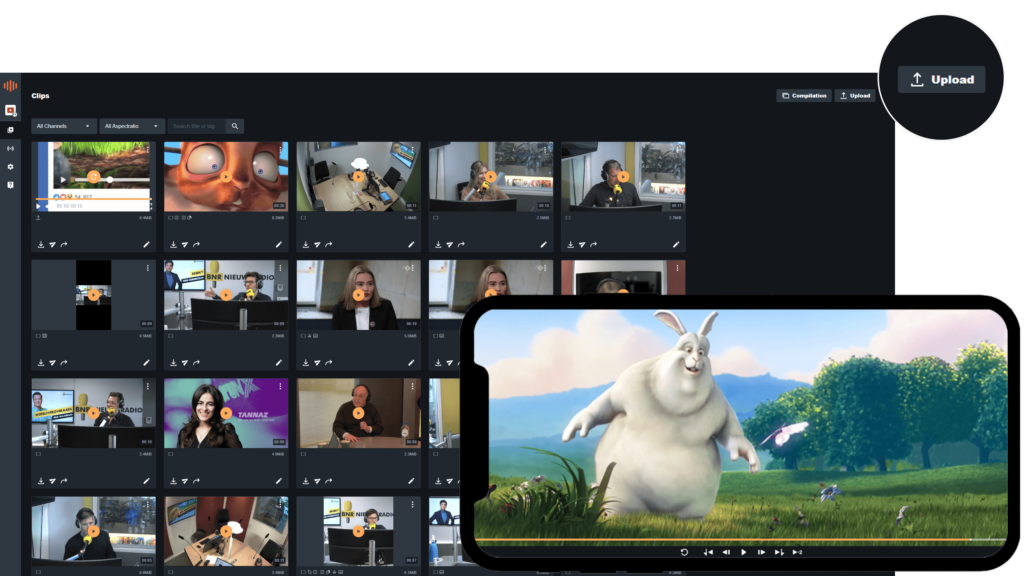Edit the first clip using the pencil icon
This screenshot has width=1024, height=576.
coord(147,243)
